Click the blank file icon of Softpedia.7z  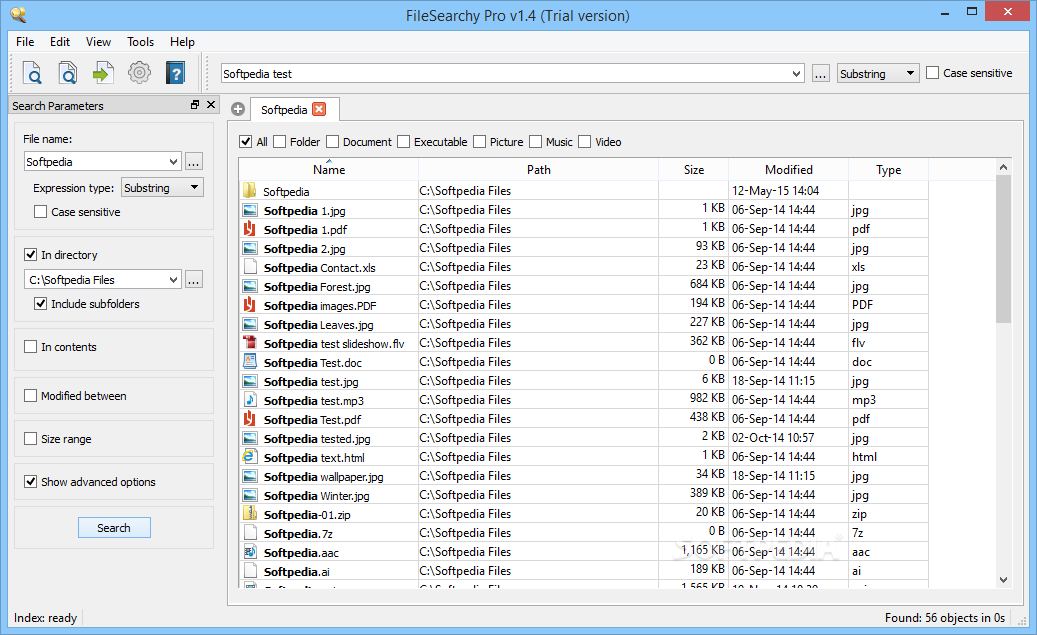(250, 532)
